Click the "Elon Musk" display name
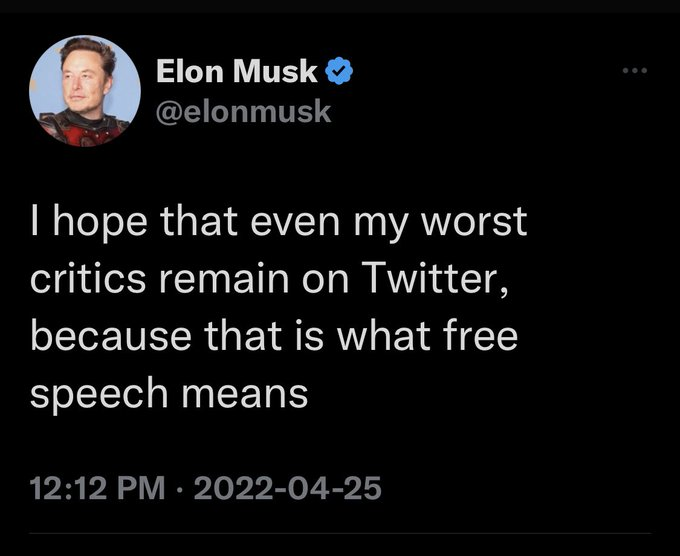This screenshot has width=680, height=556. pos(237,71)
